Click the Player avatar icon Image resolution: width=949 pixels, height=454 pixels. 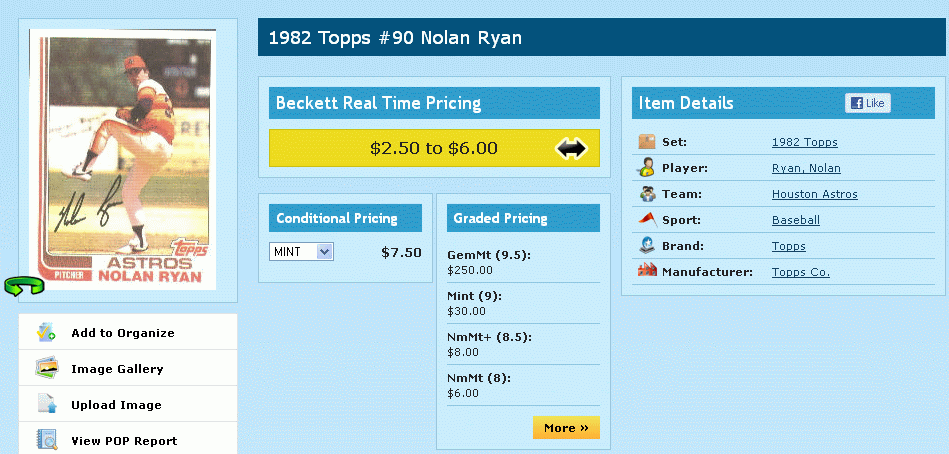tap(647, 168)
